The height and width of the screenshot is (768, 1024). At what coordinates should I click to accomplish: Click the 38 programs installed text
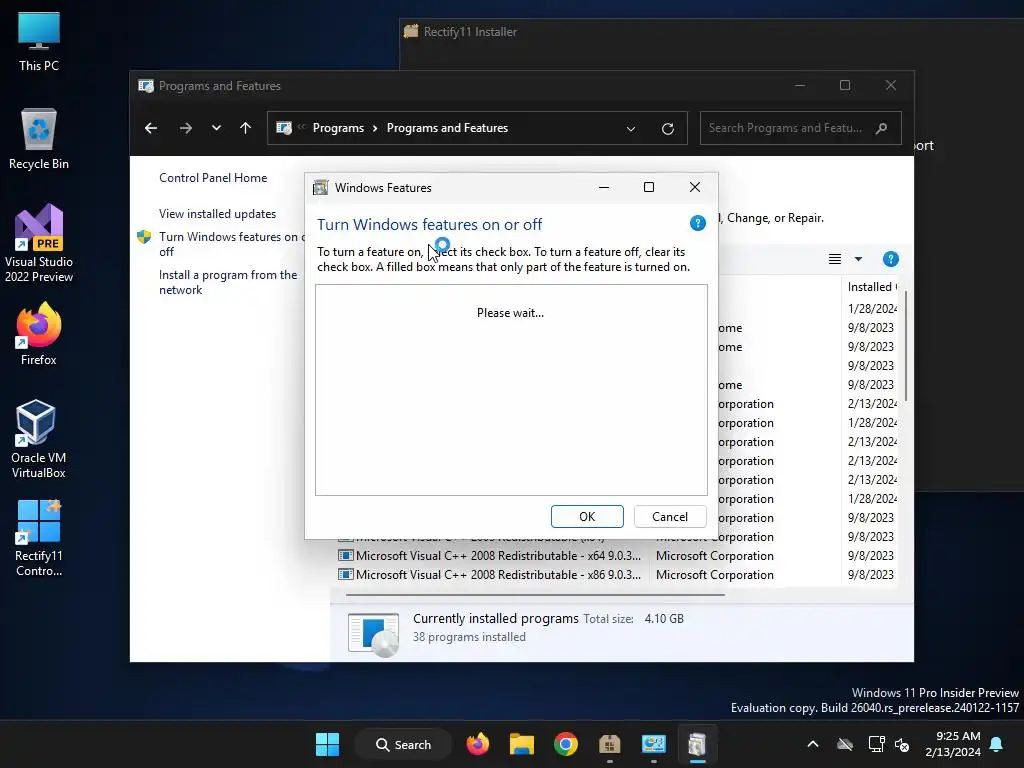pos(469,637)
